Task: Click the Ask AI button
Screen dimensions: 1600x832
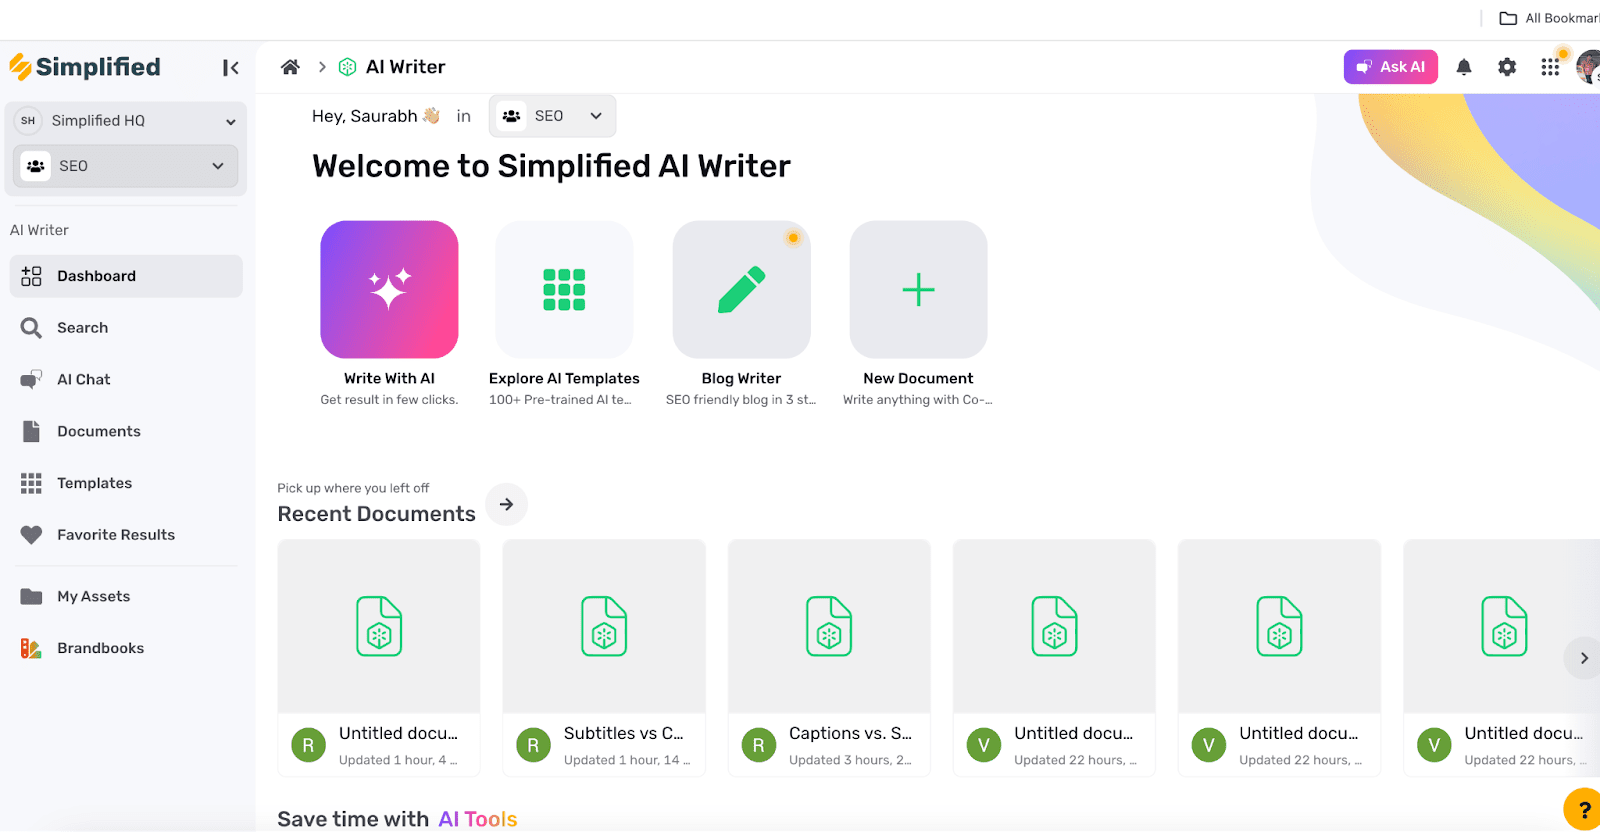Action: (x=1391, y=67)
